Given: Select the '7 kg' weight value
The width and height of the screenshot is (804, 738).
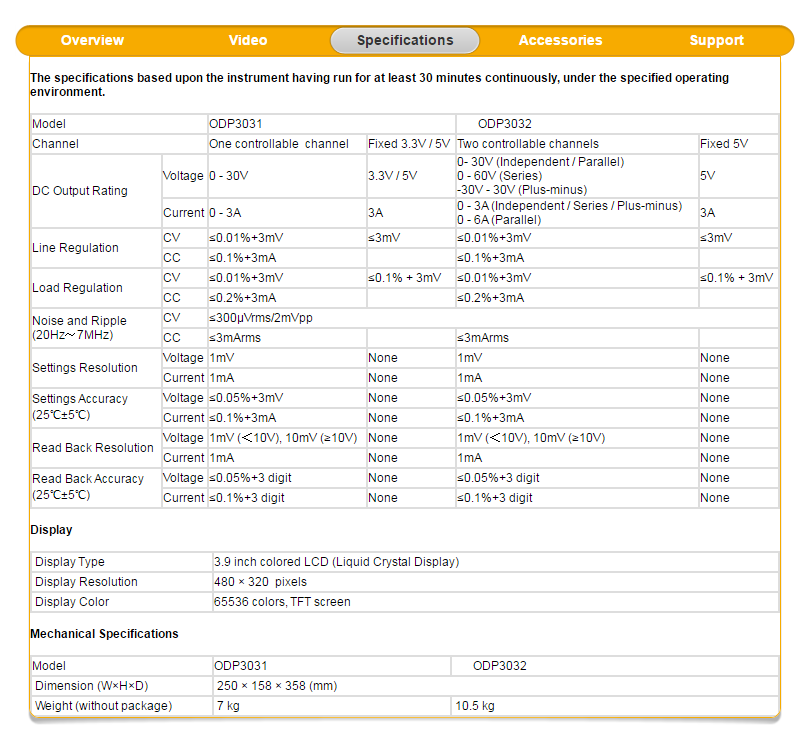Looking at the screenshot, I should point(228,706).
